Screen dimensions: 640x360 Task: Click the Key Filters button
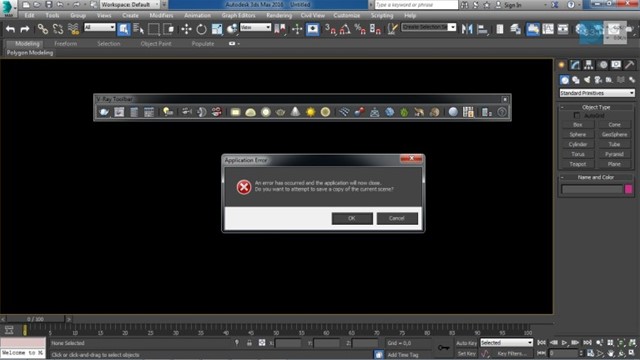(x=512, y=353)
